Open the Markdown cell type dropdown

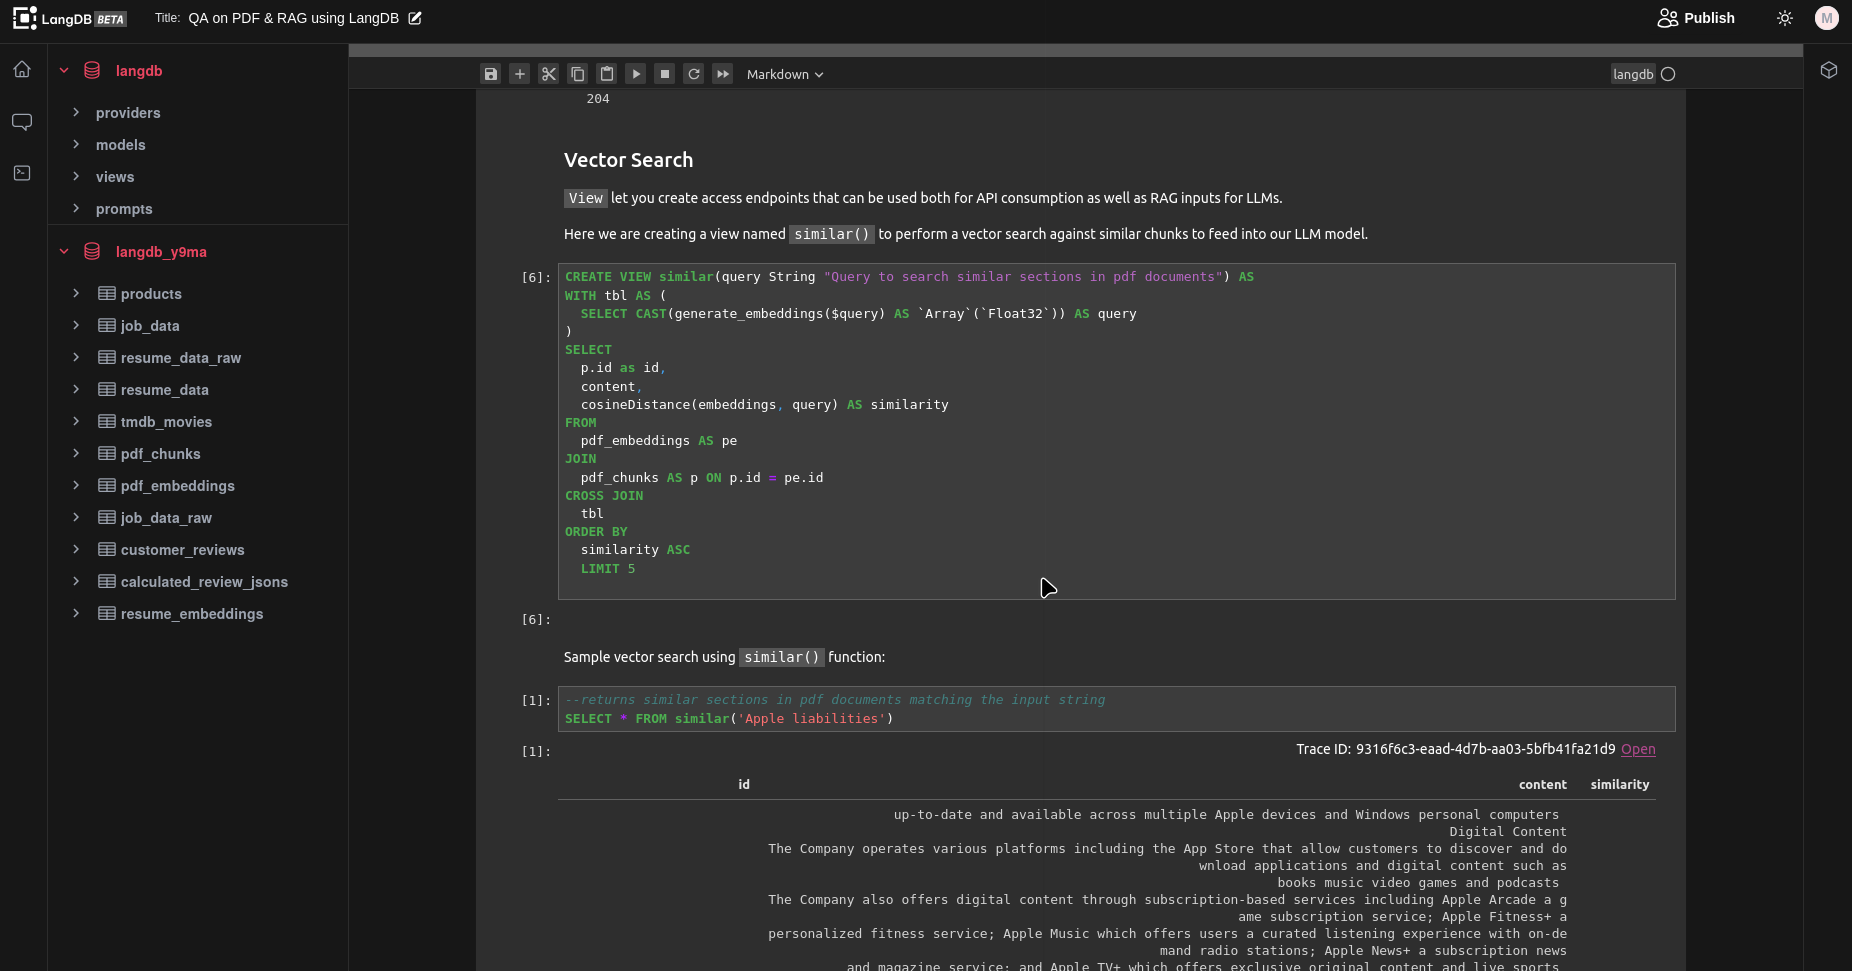click(785, 74)
